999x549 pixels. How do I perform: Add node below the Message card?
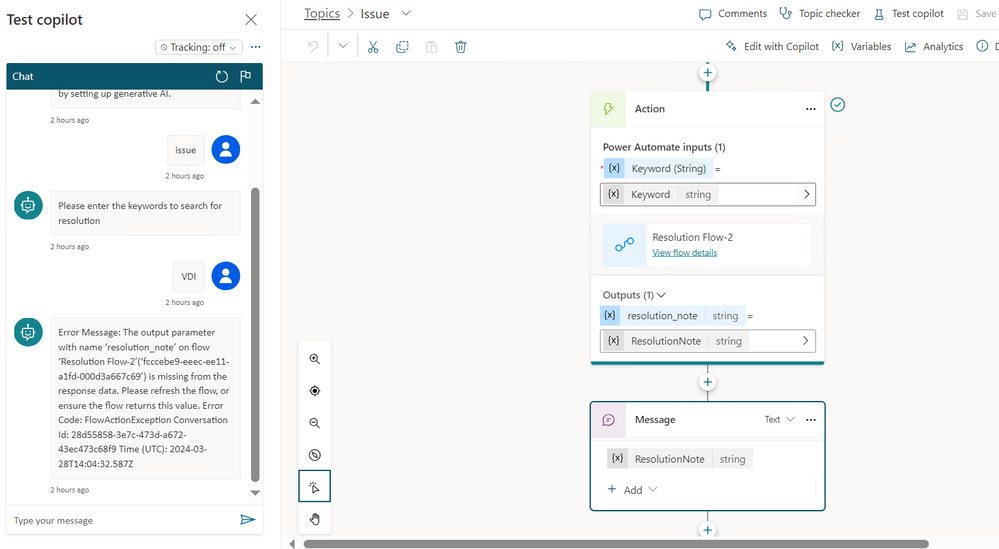click(x=707, y=530)
